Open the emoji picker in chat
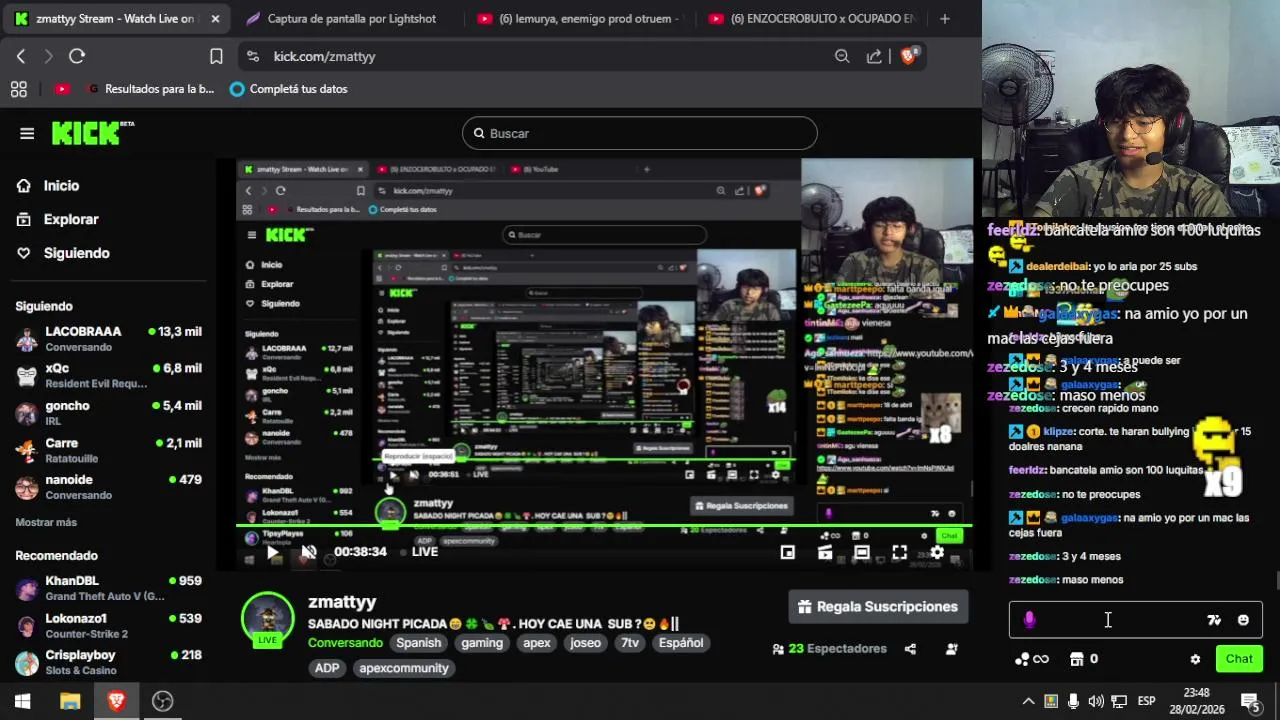This screenshot has height=720, width=1280. 1243,620
